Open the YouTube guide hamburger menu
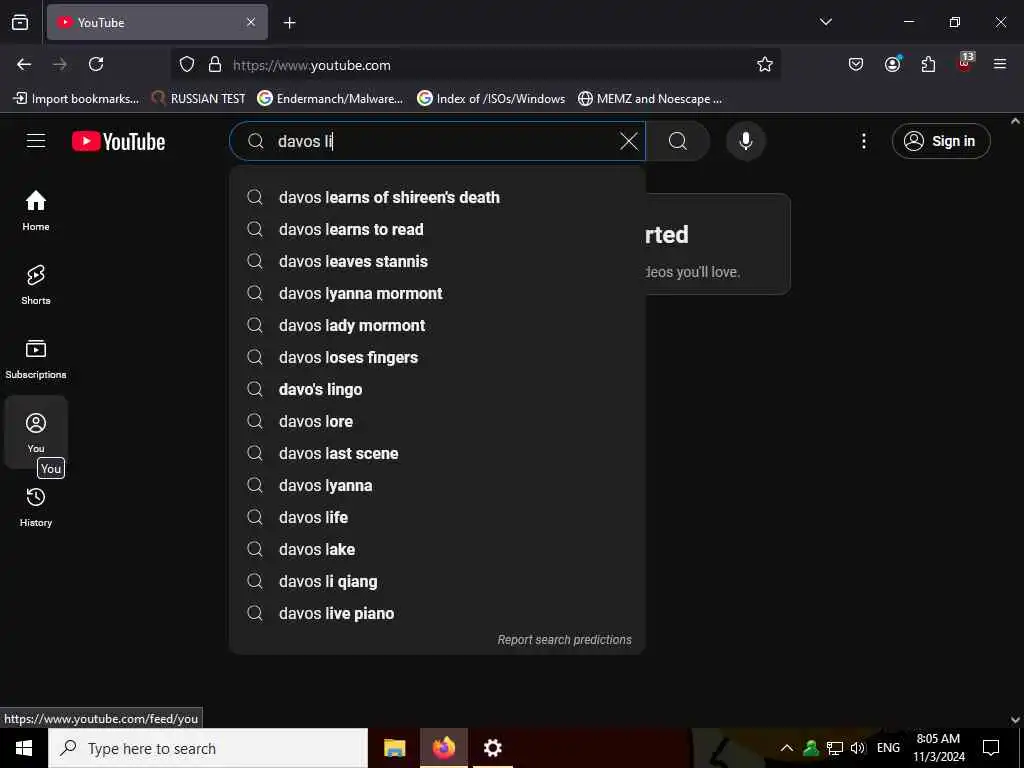The height and width of the screenshot is (768, 1024). (x=36, y=141)
